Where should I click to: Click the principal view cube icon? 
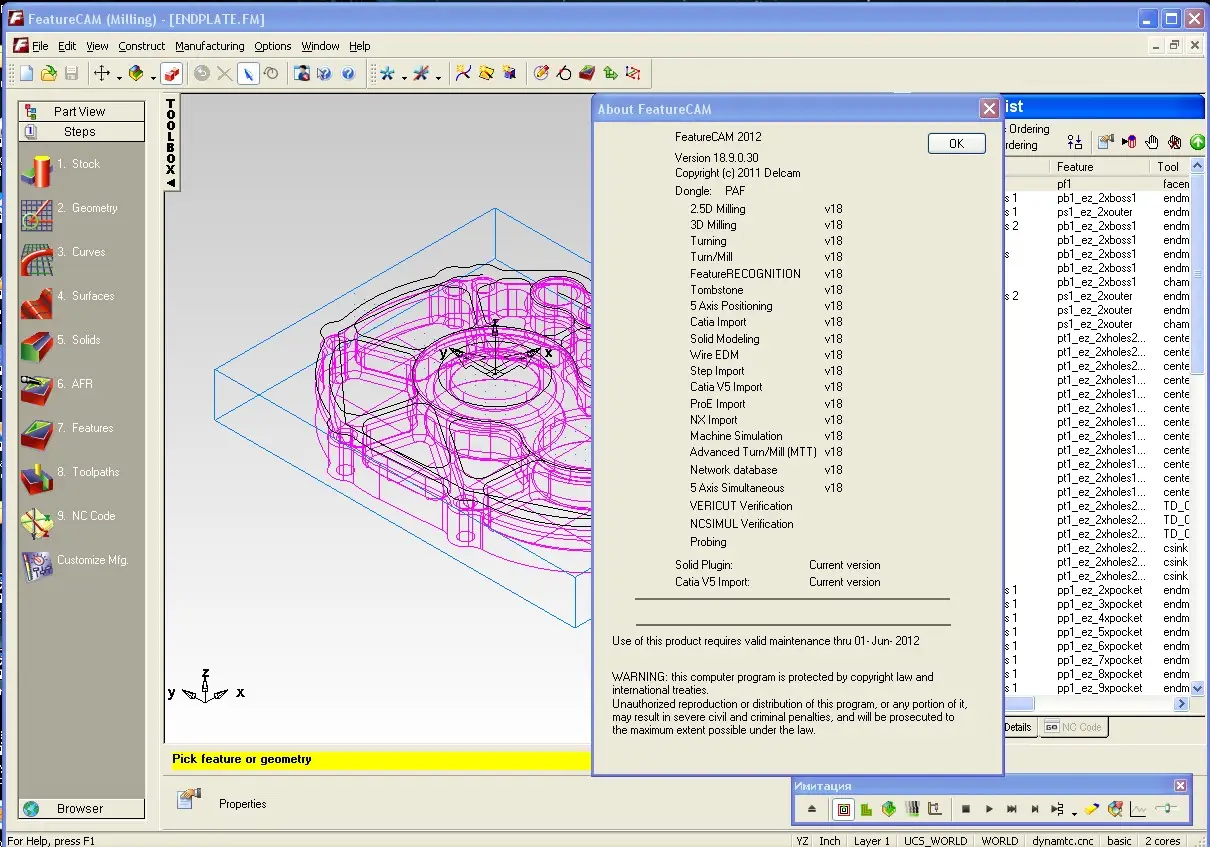coord(136,73)
